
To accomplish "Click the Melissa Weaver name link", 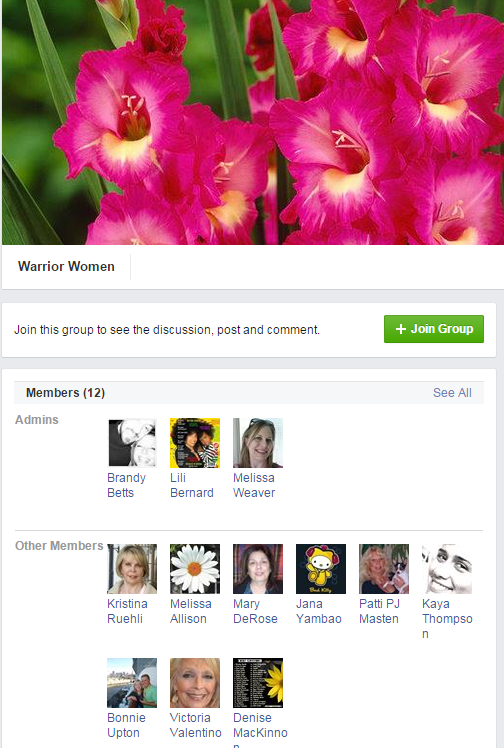I will click(x=254, y=485).
